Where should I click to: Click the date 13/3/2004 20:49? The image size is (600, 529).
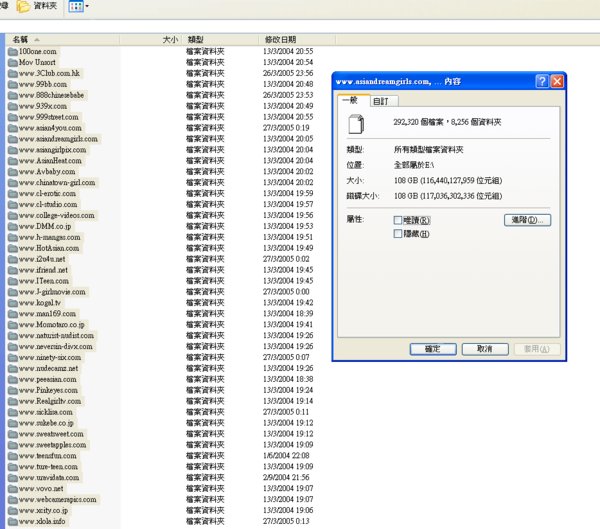pos(288,106)
